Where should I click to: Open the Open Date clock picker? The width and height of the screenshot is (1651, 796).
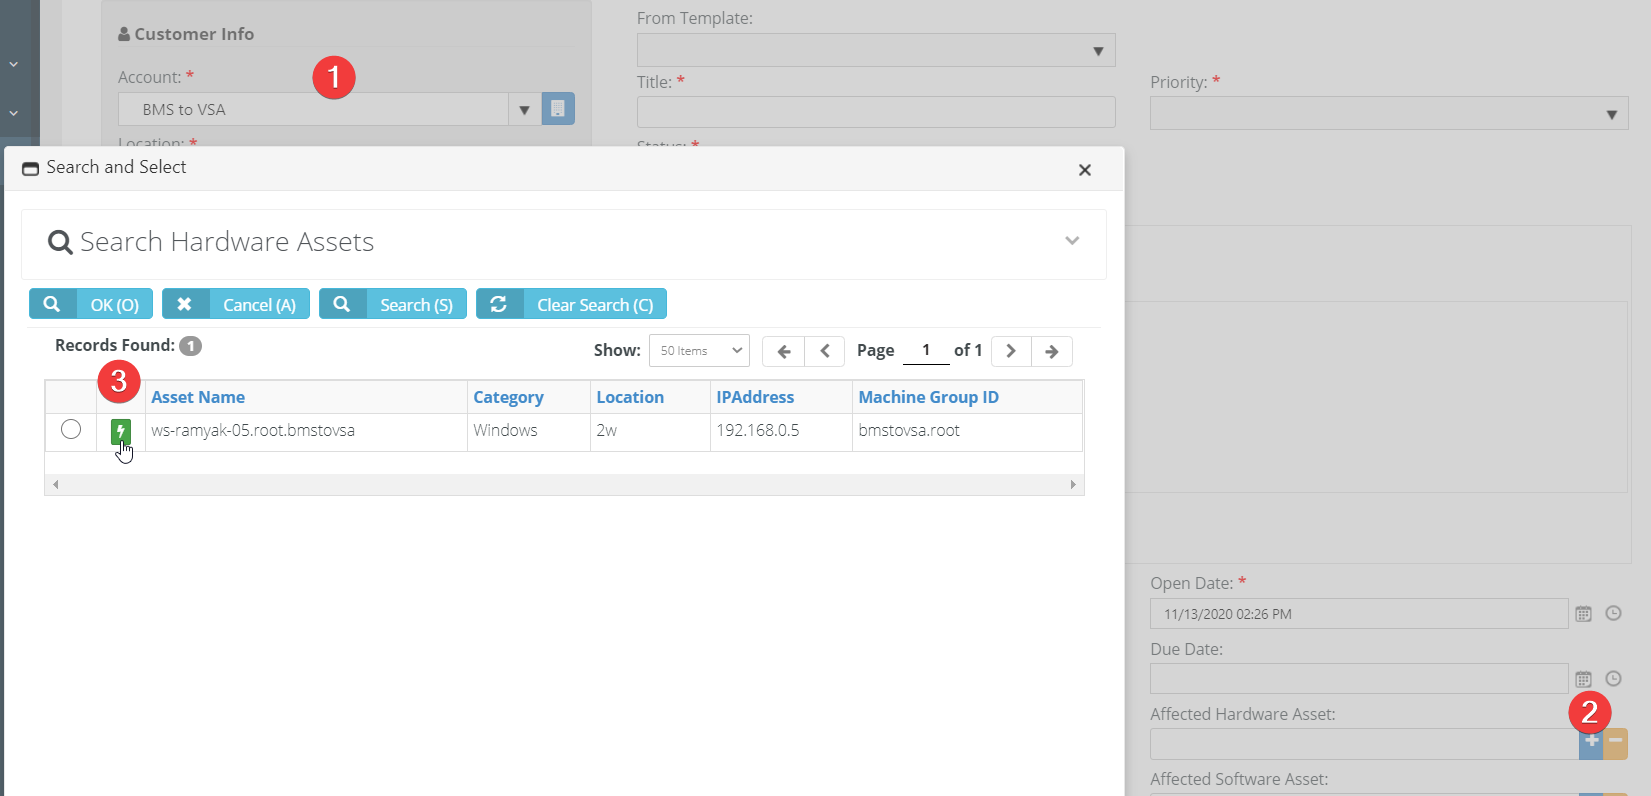tap(1613, 614)
